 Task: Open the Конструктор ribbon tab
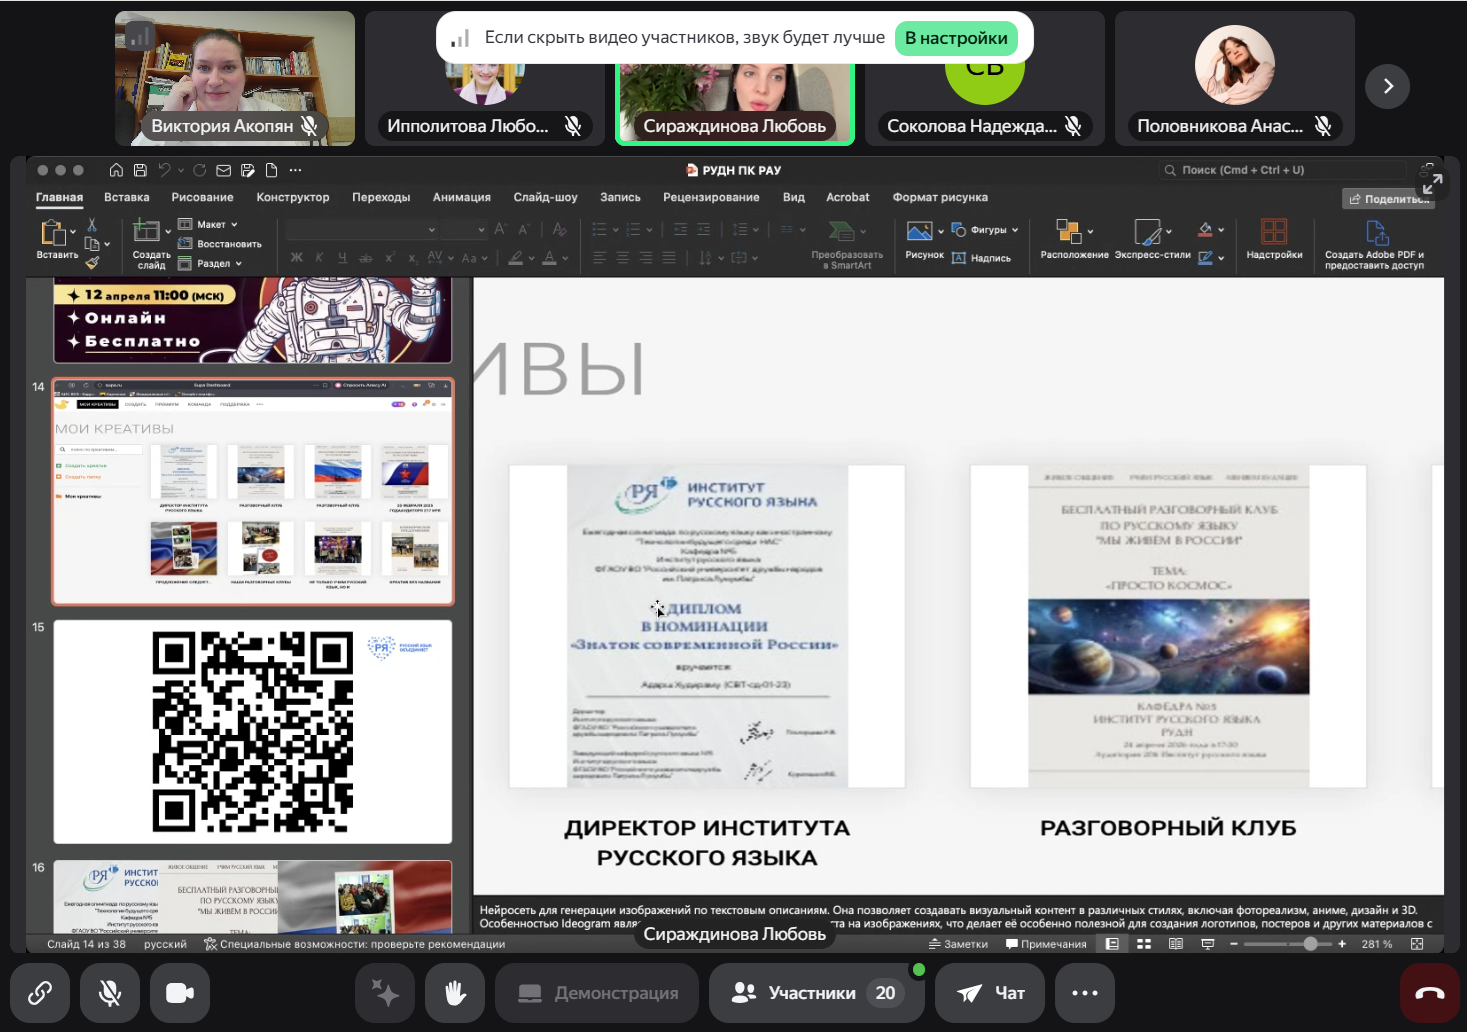[x=293, y=197]
